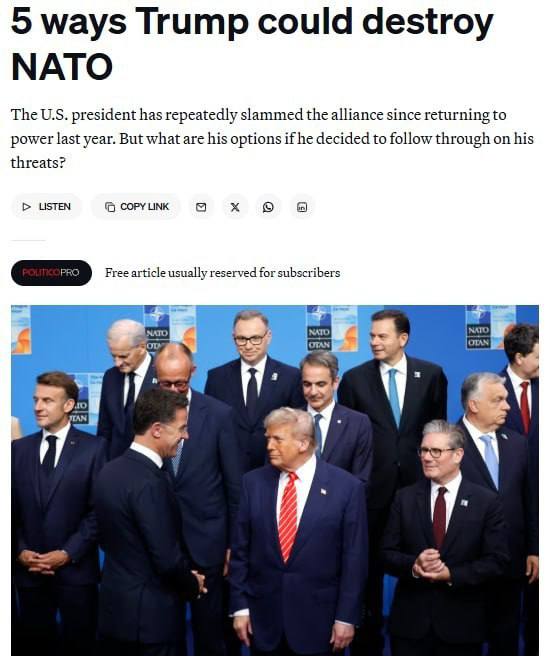The height and width of the screenshot is (660, 550).
Task: Click the red striped tie in photo
Action: tap(288, 517)
